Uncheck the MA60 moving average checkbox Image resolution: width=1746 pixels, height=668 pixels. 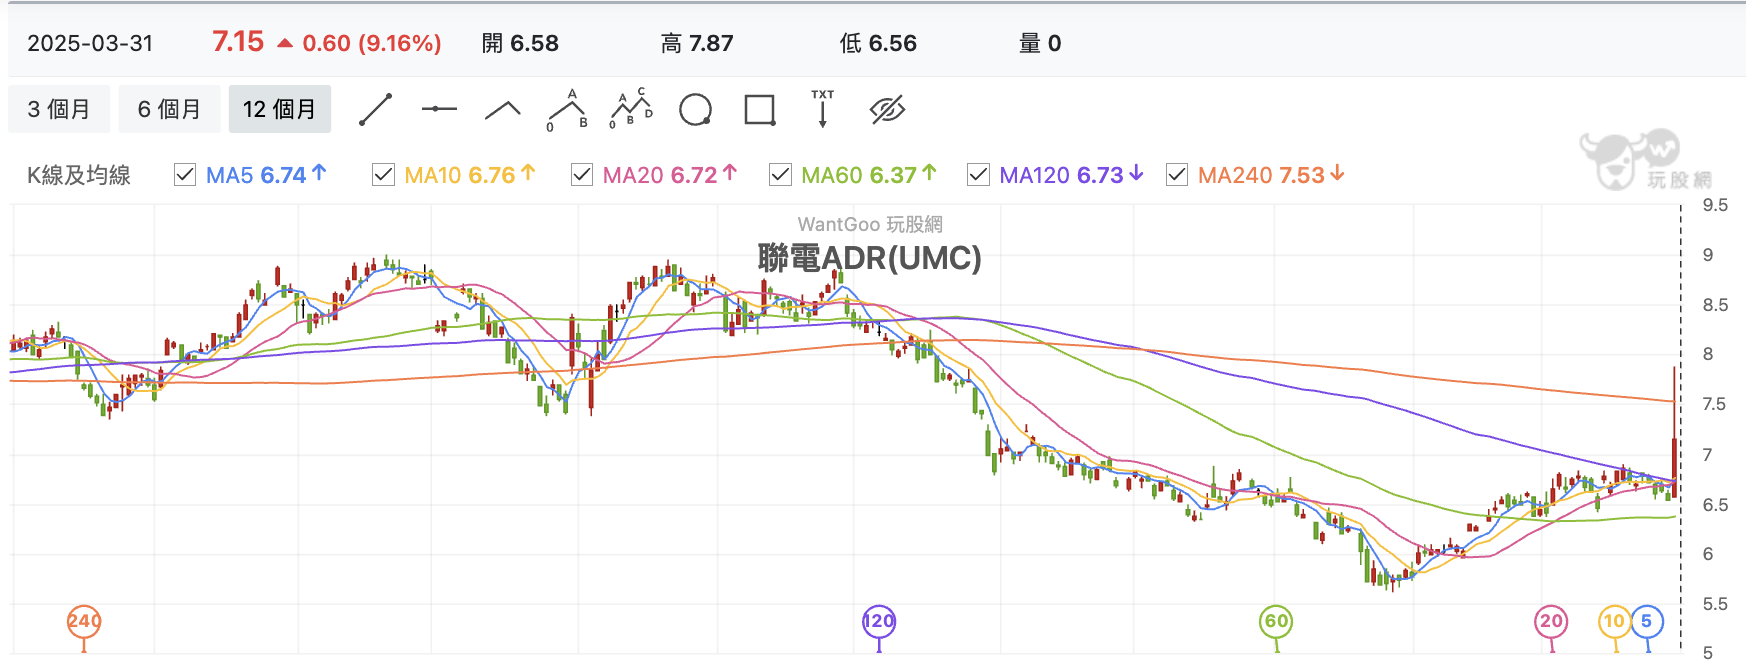[780, 175]
